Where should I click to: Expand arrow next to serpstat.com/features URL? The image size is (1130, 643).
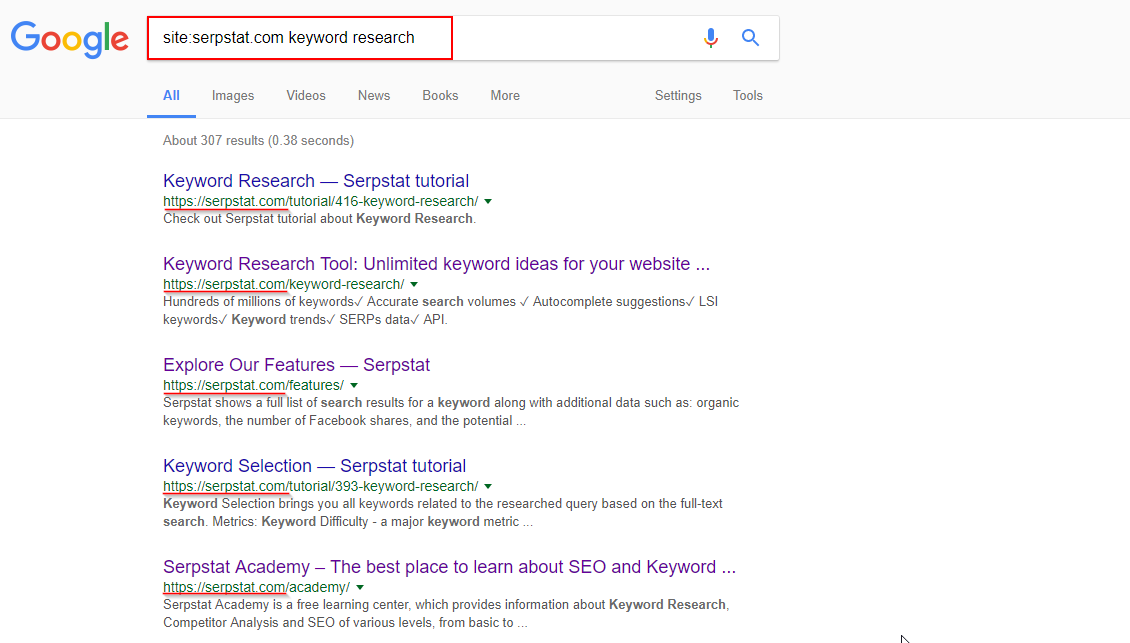[354, 386]
